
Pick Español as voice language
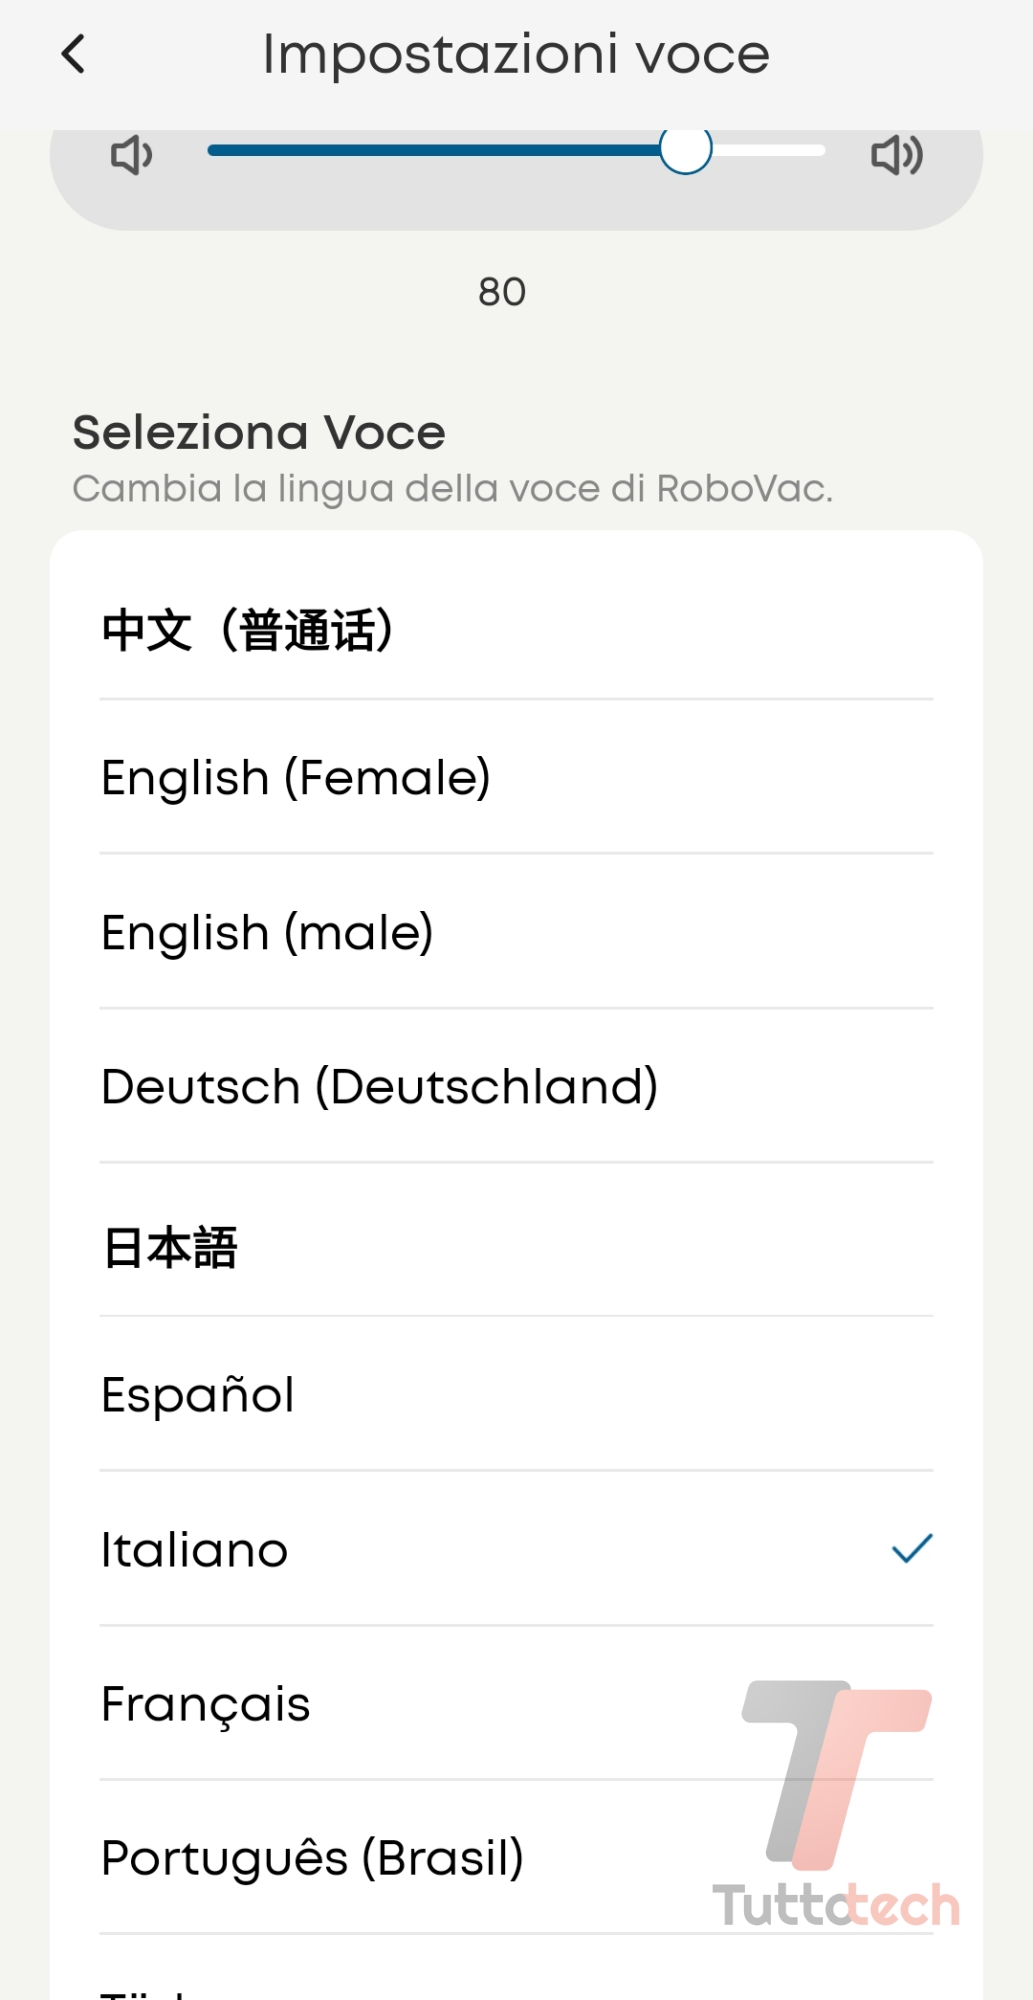[x=198, y=1395]
